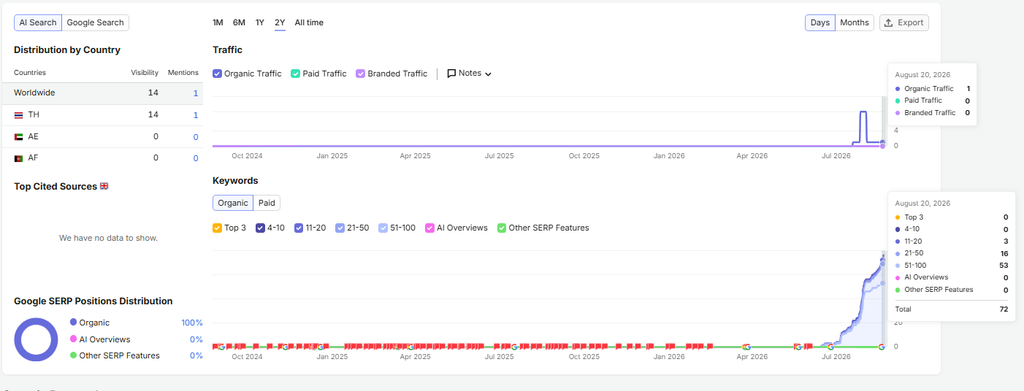Click the UAE flag icon
The height and width of the screenshot is (391, 1024).
(x=18, y=137)
